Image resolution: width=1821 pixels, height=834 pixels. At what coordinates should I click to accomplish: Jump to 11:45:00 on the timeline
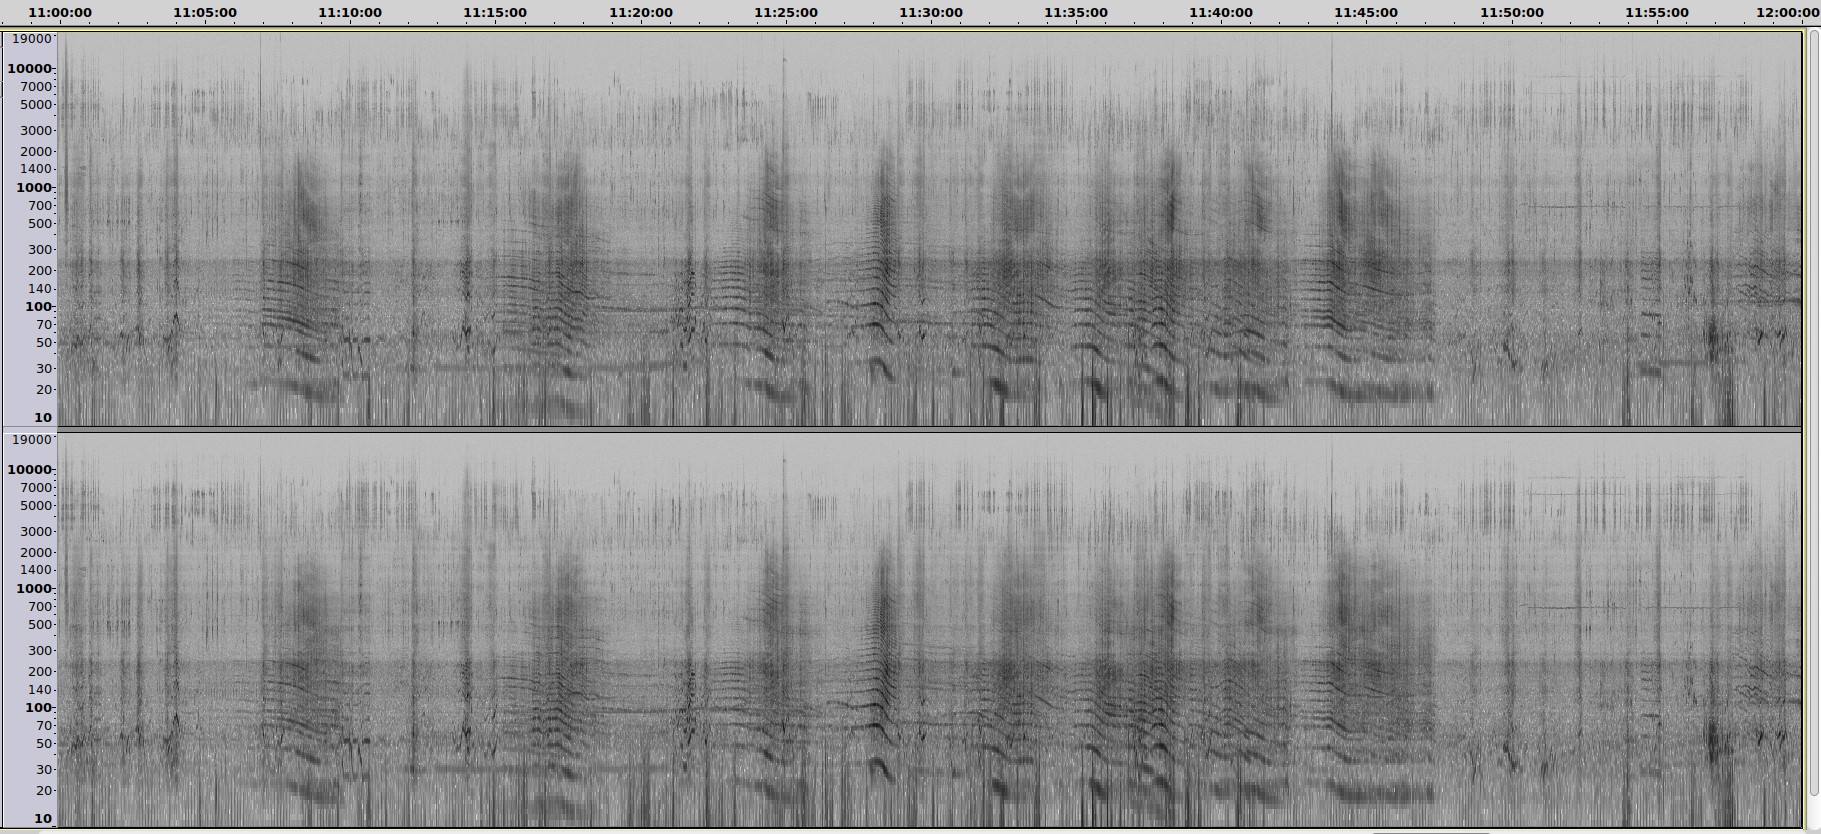(1365, 13)
